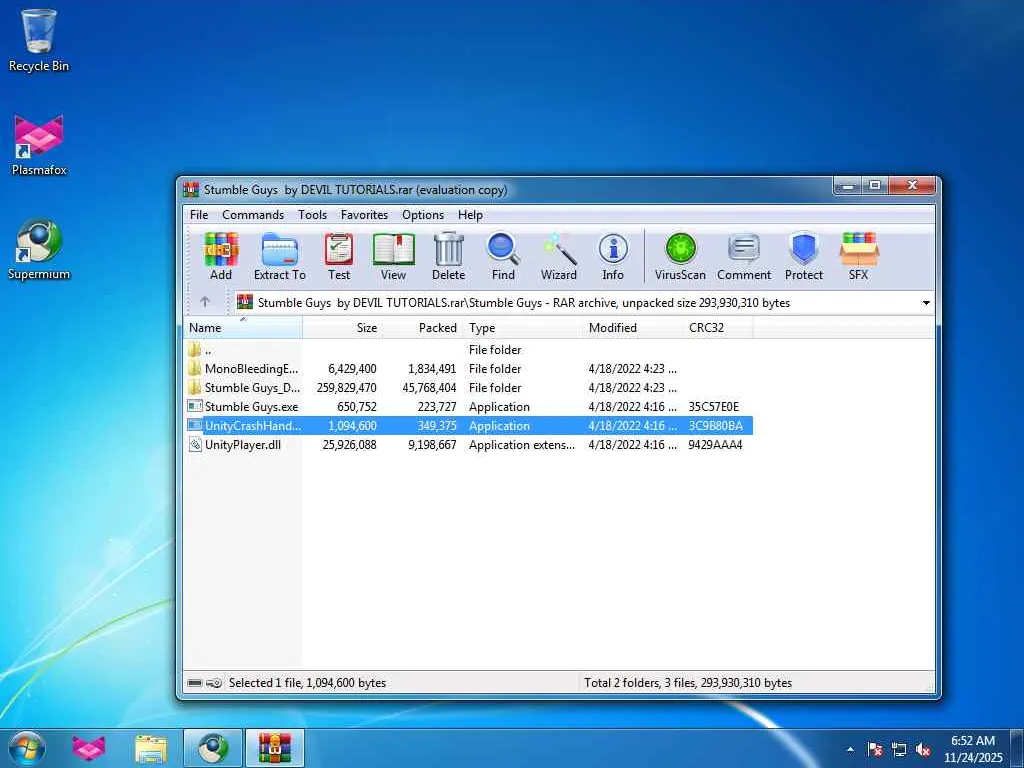Select the Stumble Guys_D... folder

[468, 388]
